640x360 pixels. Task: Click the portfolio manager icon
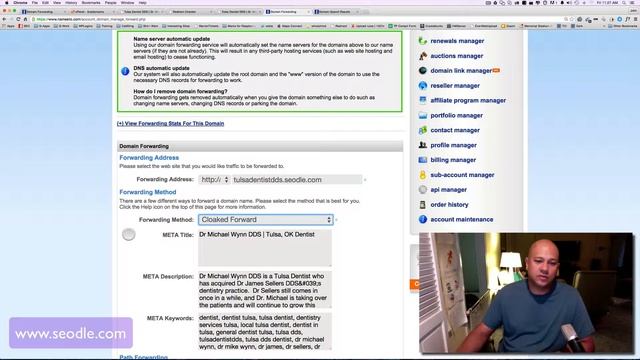coord(422,116)
